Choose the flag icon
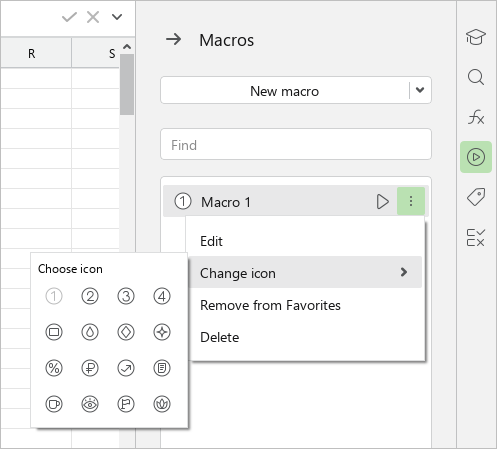Viewport: 497px width, 449px height. (x=126, y=404)
